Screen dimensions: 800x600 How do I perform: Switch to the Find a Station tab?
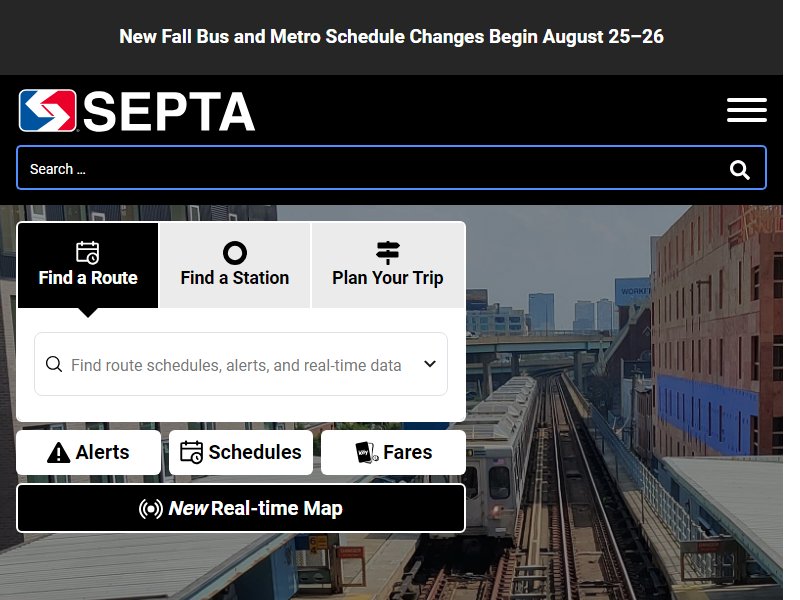point(235,265)
